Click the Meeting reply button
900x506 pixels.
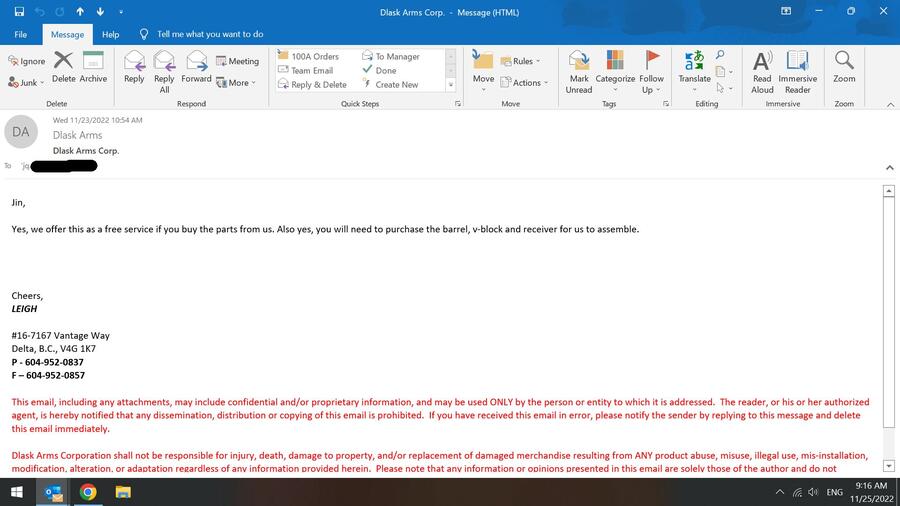(237, 61)
